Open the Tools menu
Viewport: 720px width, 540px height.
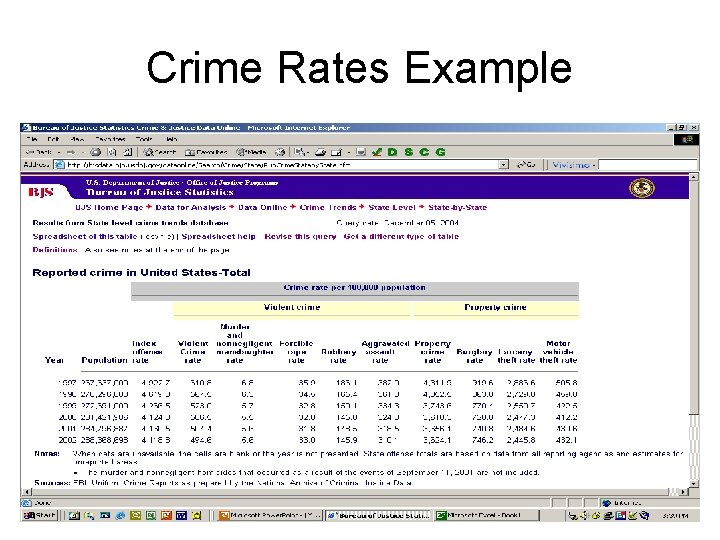click(x=144, y=139)
